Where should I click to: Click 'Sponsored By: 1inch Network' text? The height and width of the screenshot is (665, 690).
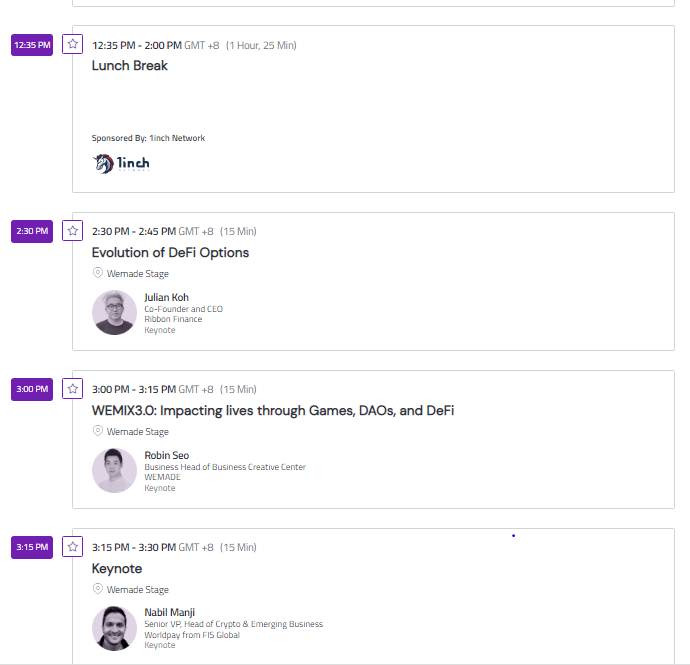(x=148, y=138)
